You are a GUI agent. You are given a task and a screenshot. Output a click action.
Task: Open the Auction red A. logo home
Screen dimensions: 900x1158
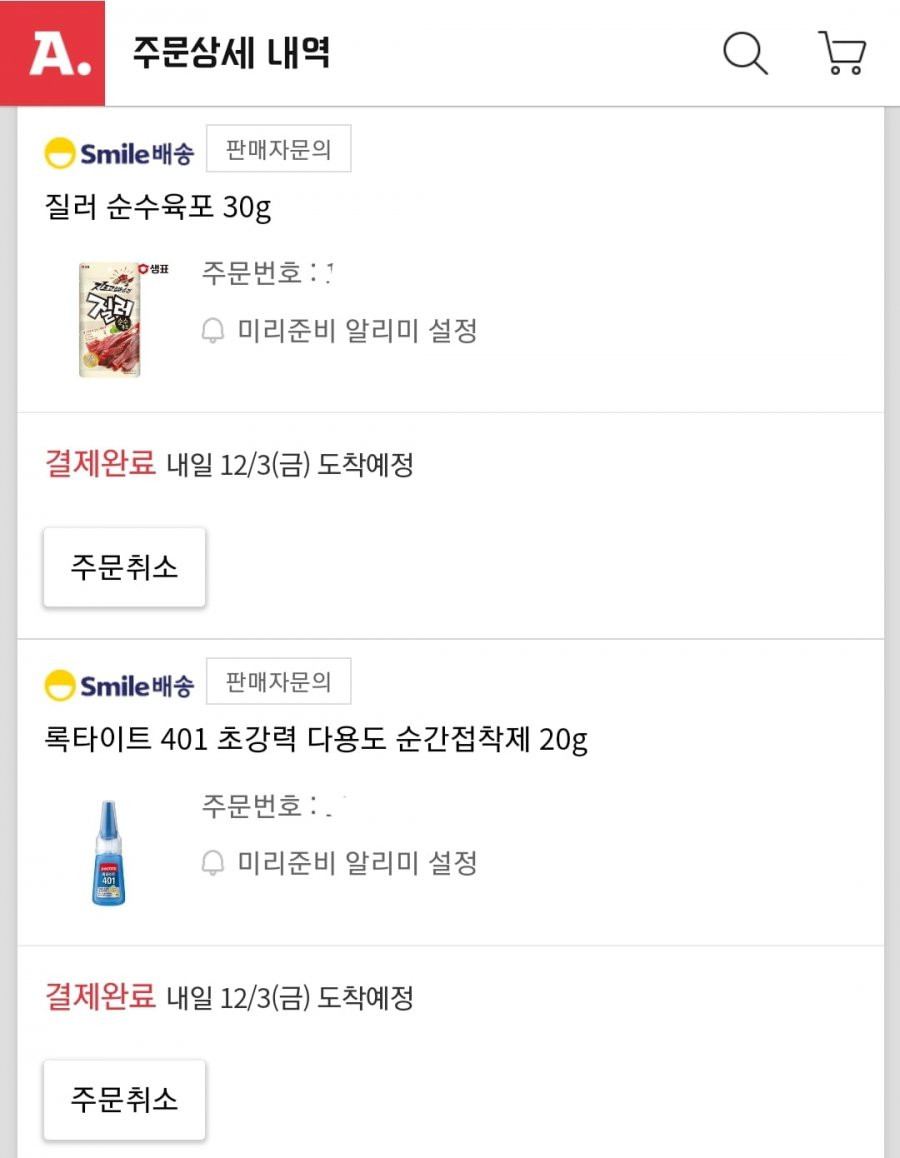52,53
